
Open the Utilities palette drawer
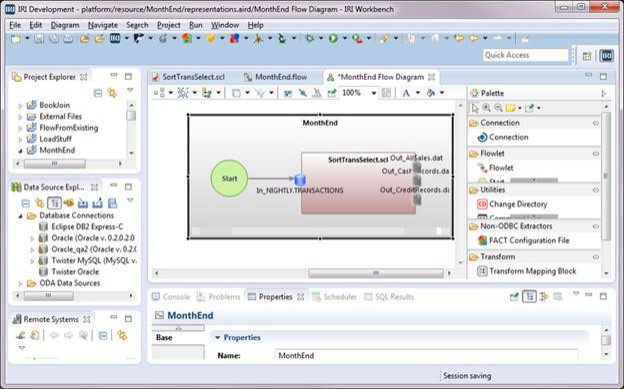pos(534,190)
